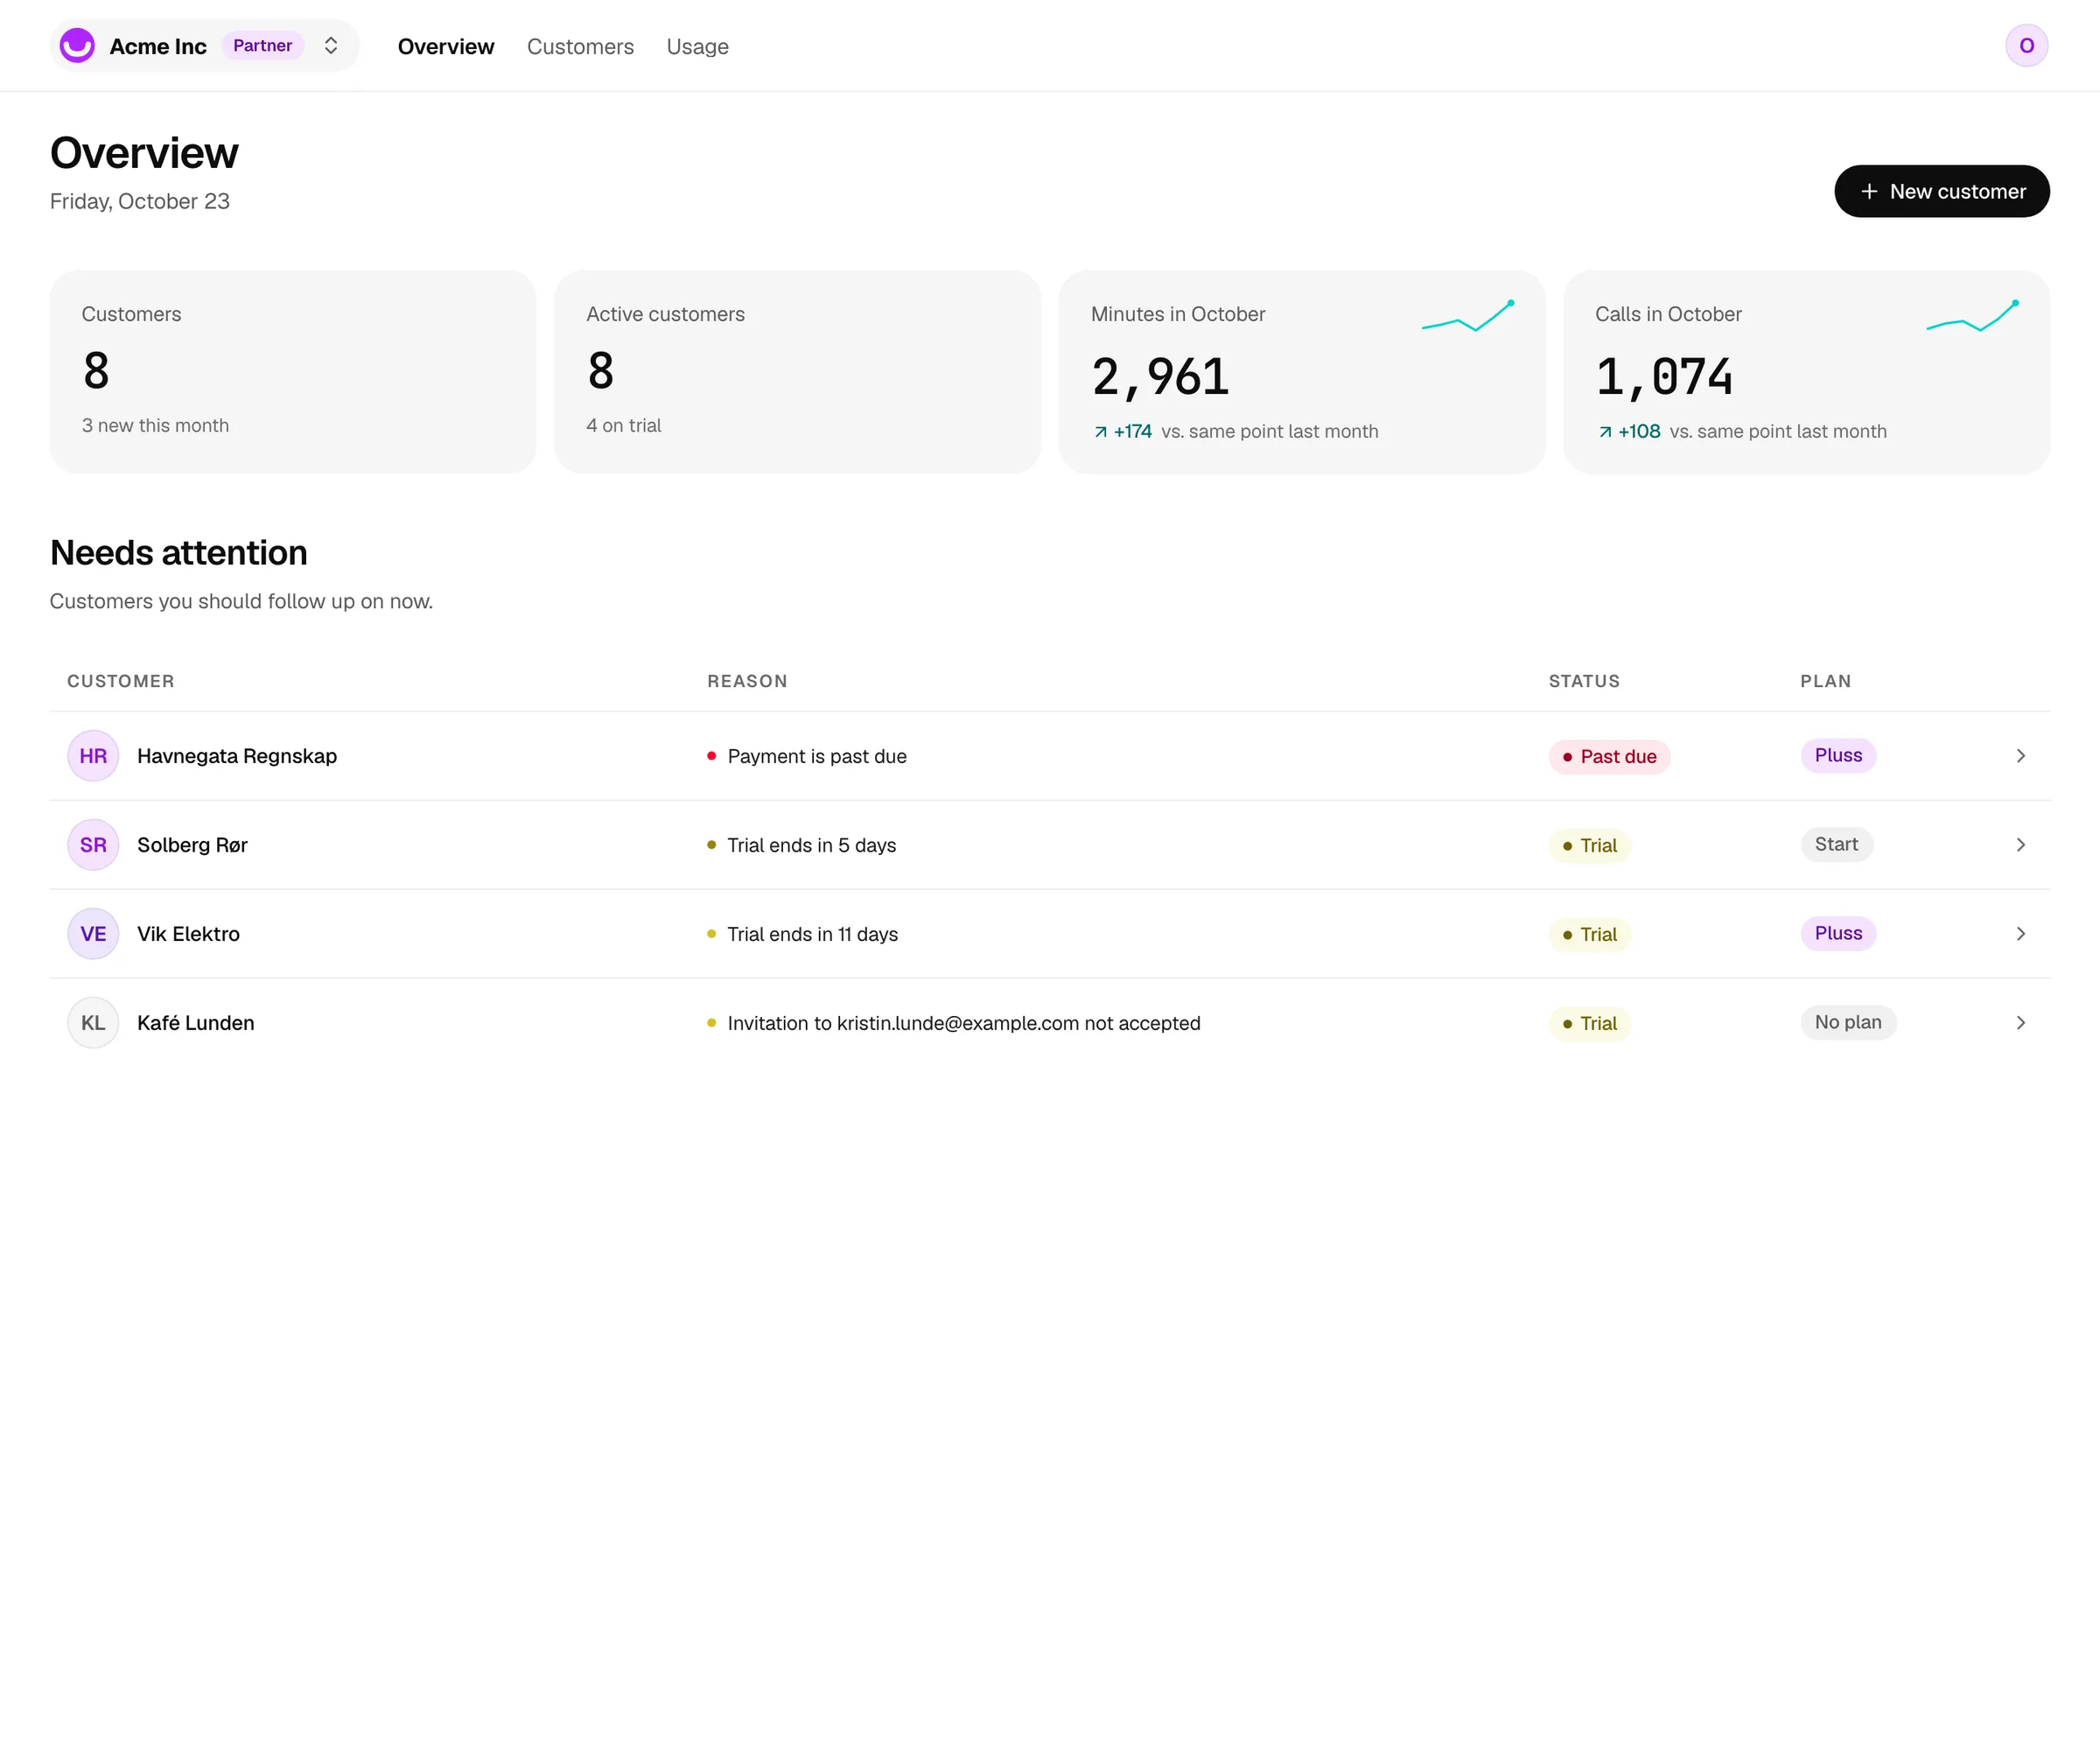The width and height of the screenshot is (2100, 1739).
Task: Click the Pluss plan badge for Havnegata Regnskap
Action: click(x=1838, y=755)
